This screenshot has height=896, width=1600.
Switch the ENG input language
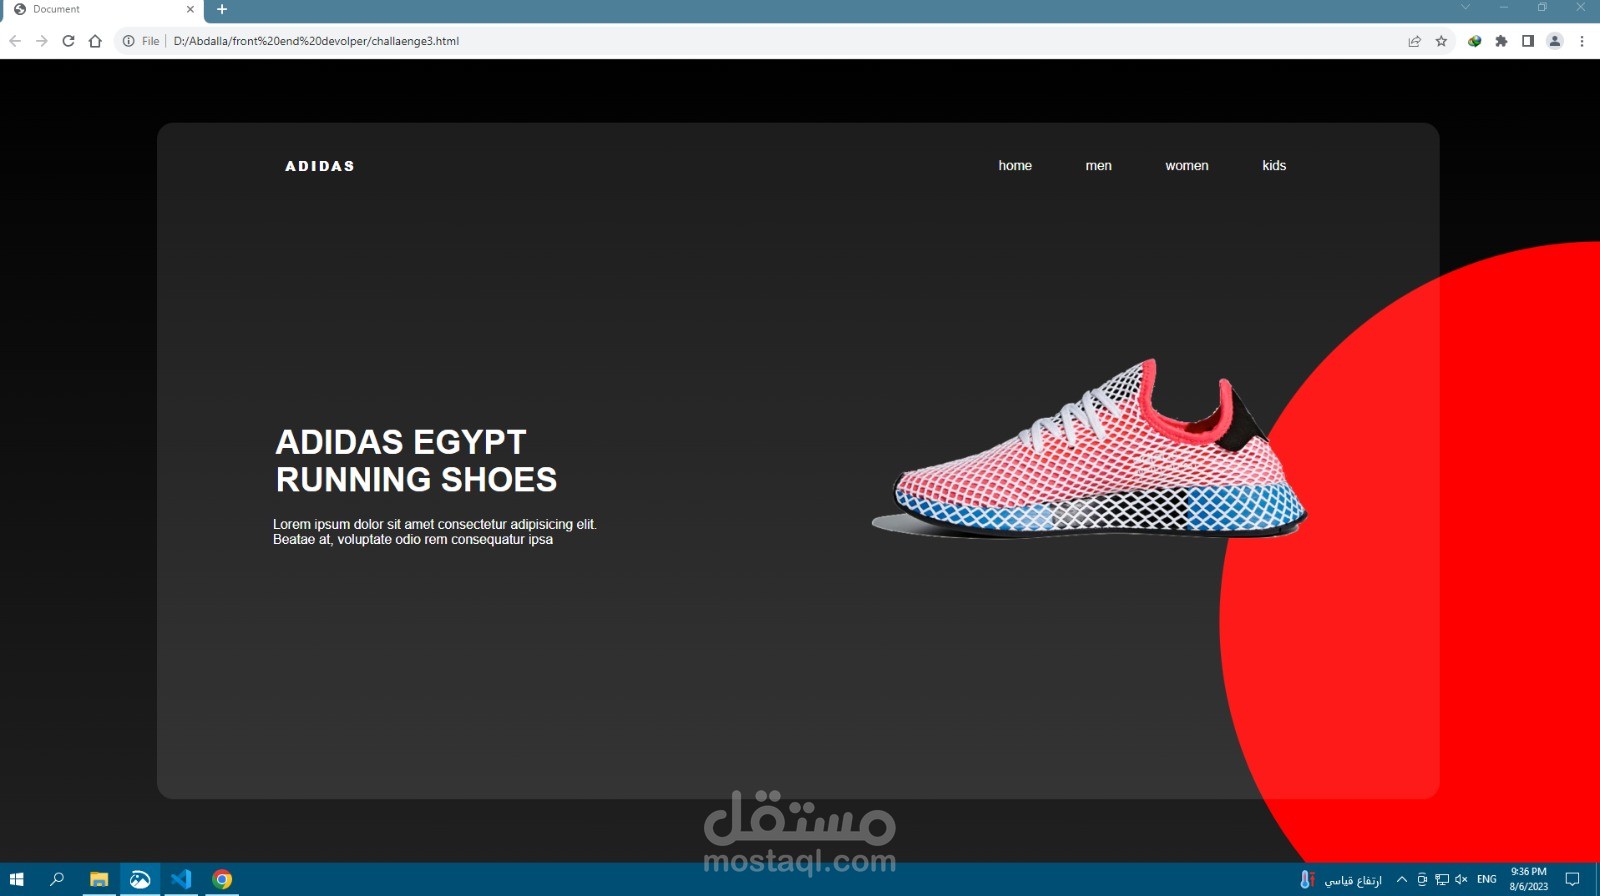click(x=1487, y=880)
